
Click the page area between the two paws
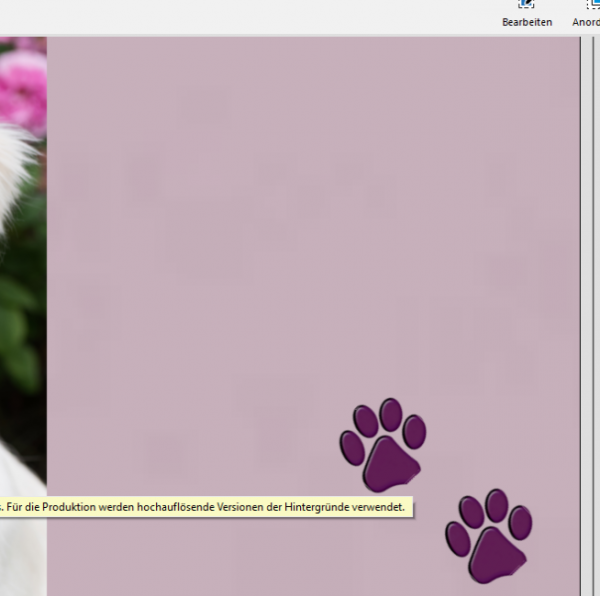438,478
